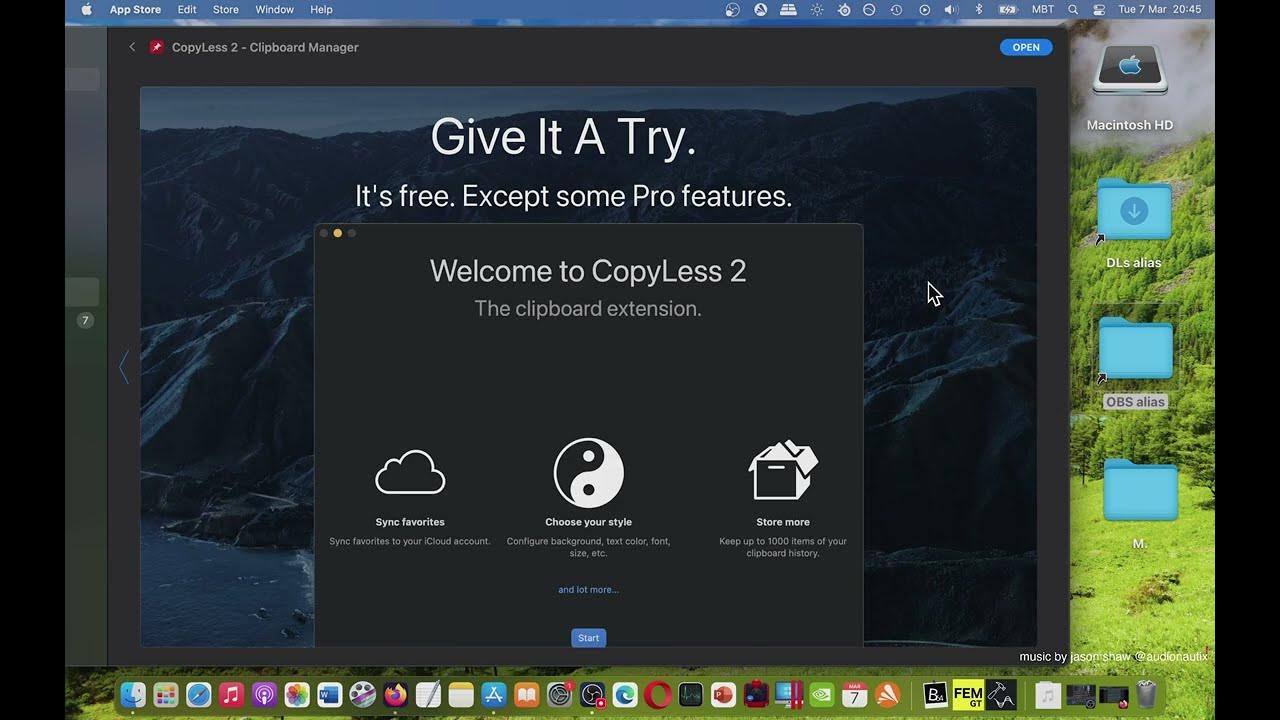Open System Preferences with badge in dock
This screenshot has height=720, width=1280.
coord(560,694)
